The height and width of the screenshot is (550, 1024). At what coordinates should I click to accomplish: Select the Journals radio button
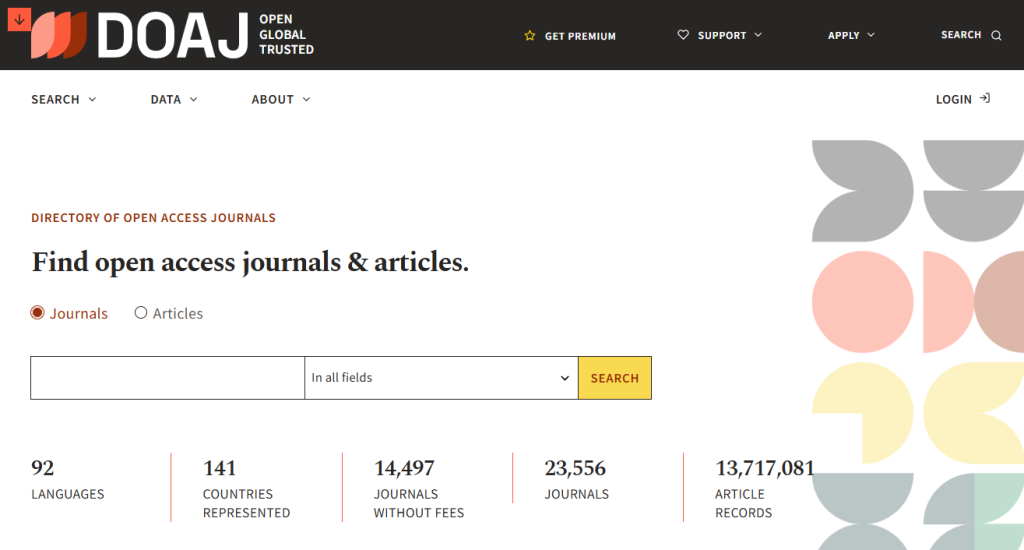(37, 313)
